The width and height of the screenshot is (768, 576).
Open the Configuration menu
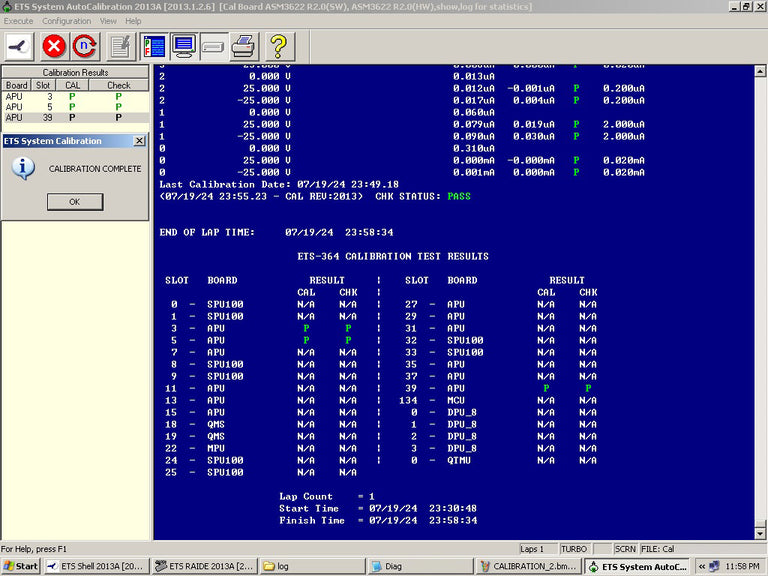tap(67, 21)
